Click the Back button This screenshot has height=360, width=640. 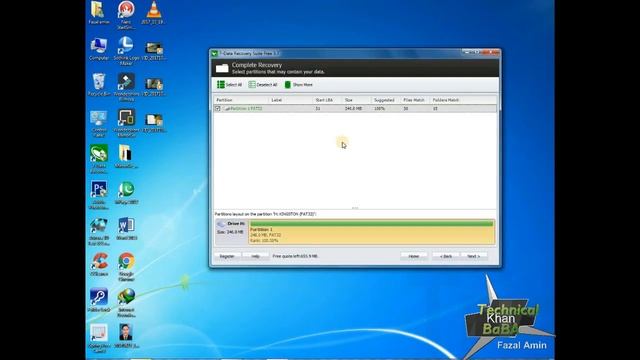446,256
